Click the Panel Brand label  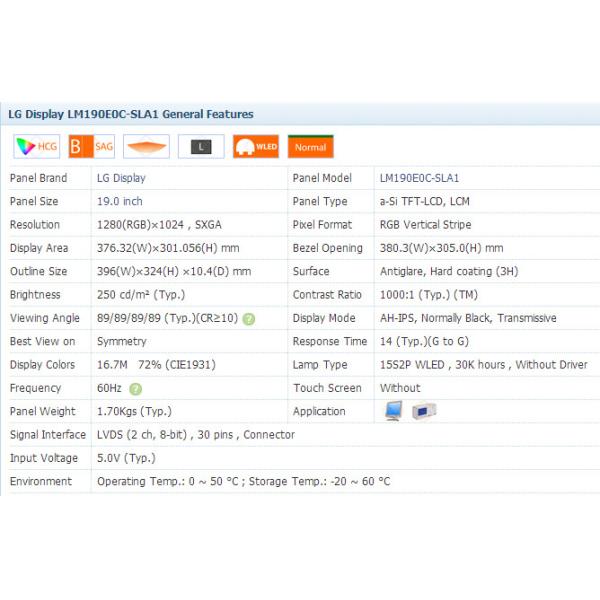click(38, 178)
